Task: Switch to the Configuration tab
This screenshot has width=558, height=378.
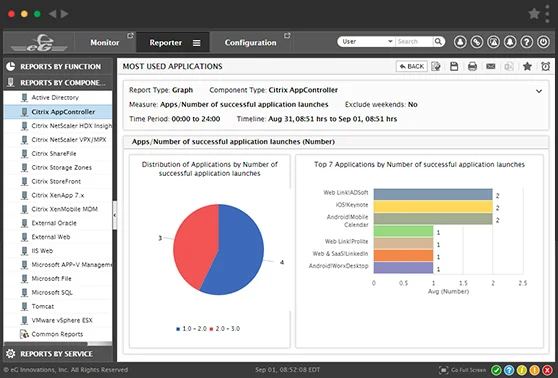Action: 251,42
